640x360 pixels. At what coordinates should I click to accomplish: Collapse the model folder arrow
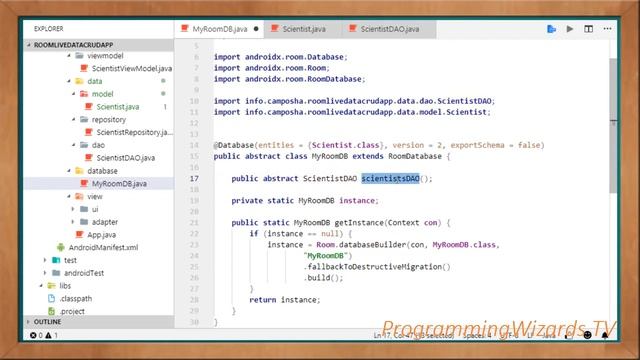[74, 94]
